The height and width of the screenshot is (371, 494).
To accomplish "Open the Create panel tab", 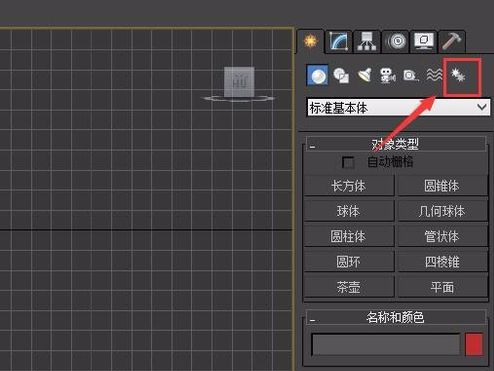I will [310, 41].
